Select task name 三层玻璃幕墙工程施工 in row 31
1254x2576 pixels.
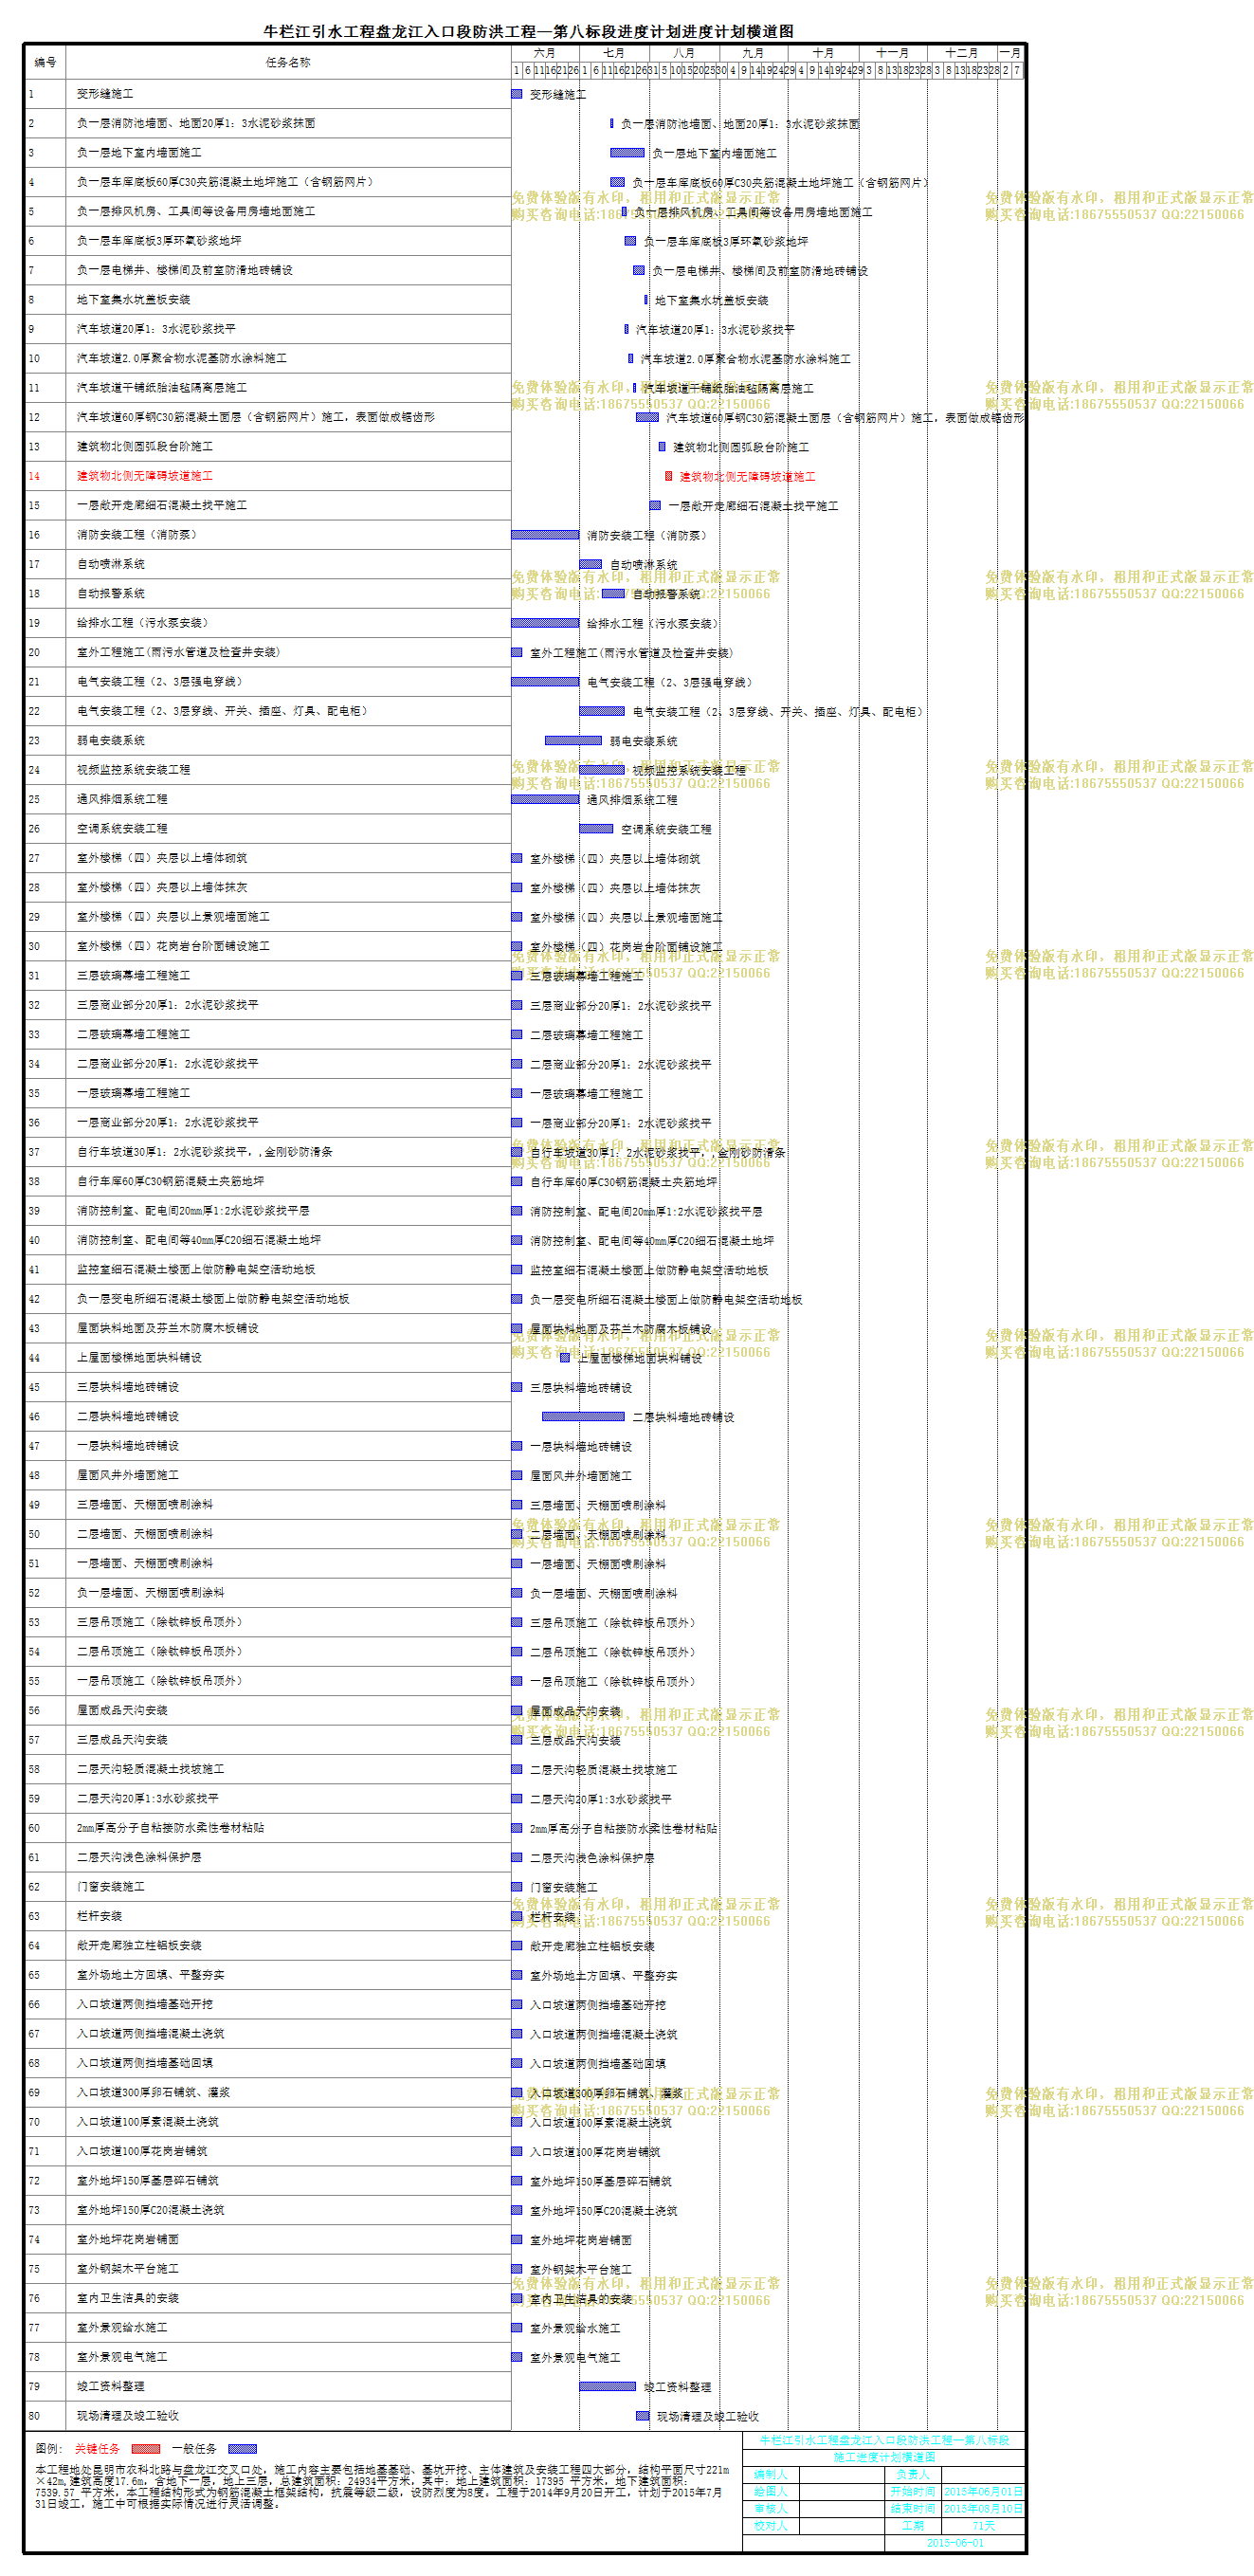(133, 975)
